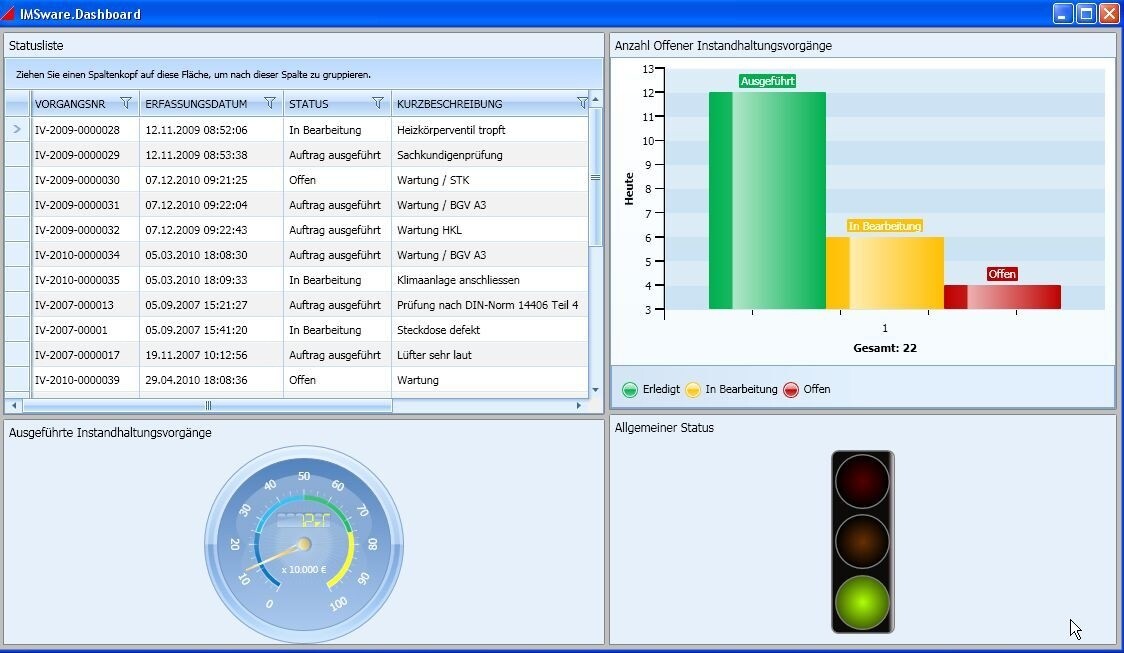The height and width of the screenshot is (653, 1124).
Task: Click the gauge needle hub
Action: pyautogui.click(x=304, y=545)
